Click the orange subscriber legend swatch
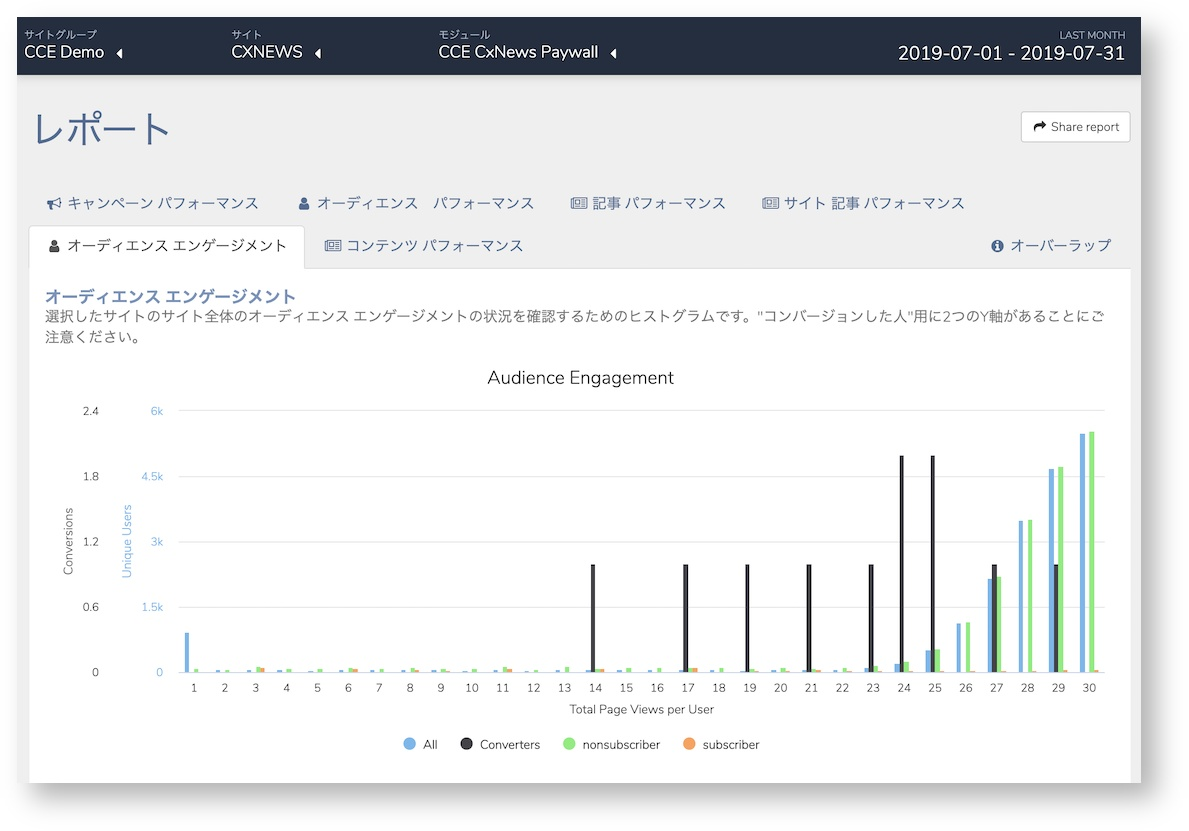 pyautogui.click(x=689, y=744)
